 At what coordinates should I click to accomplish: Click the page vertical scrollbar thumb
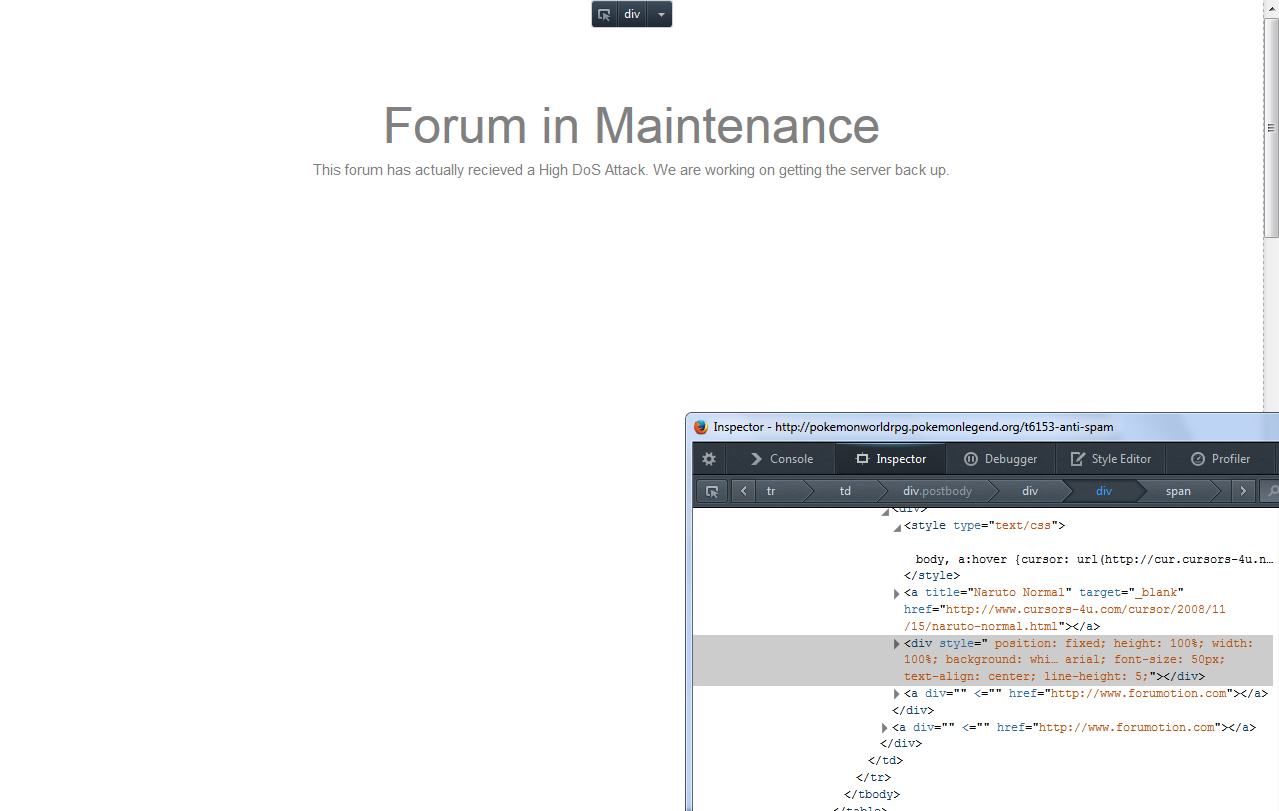(1271, 128)
